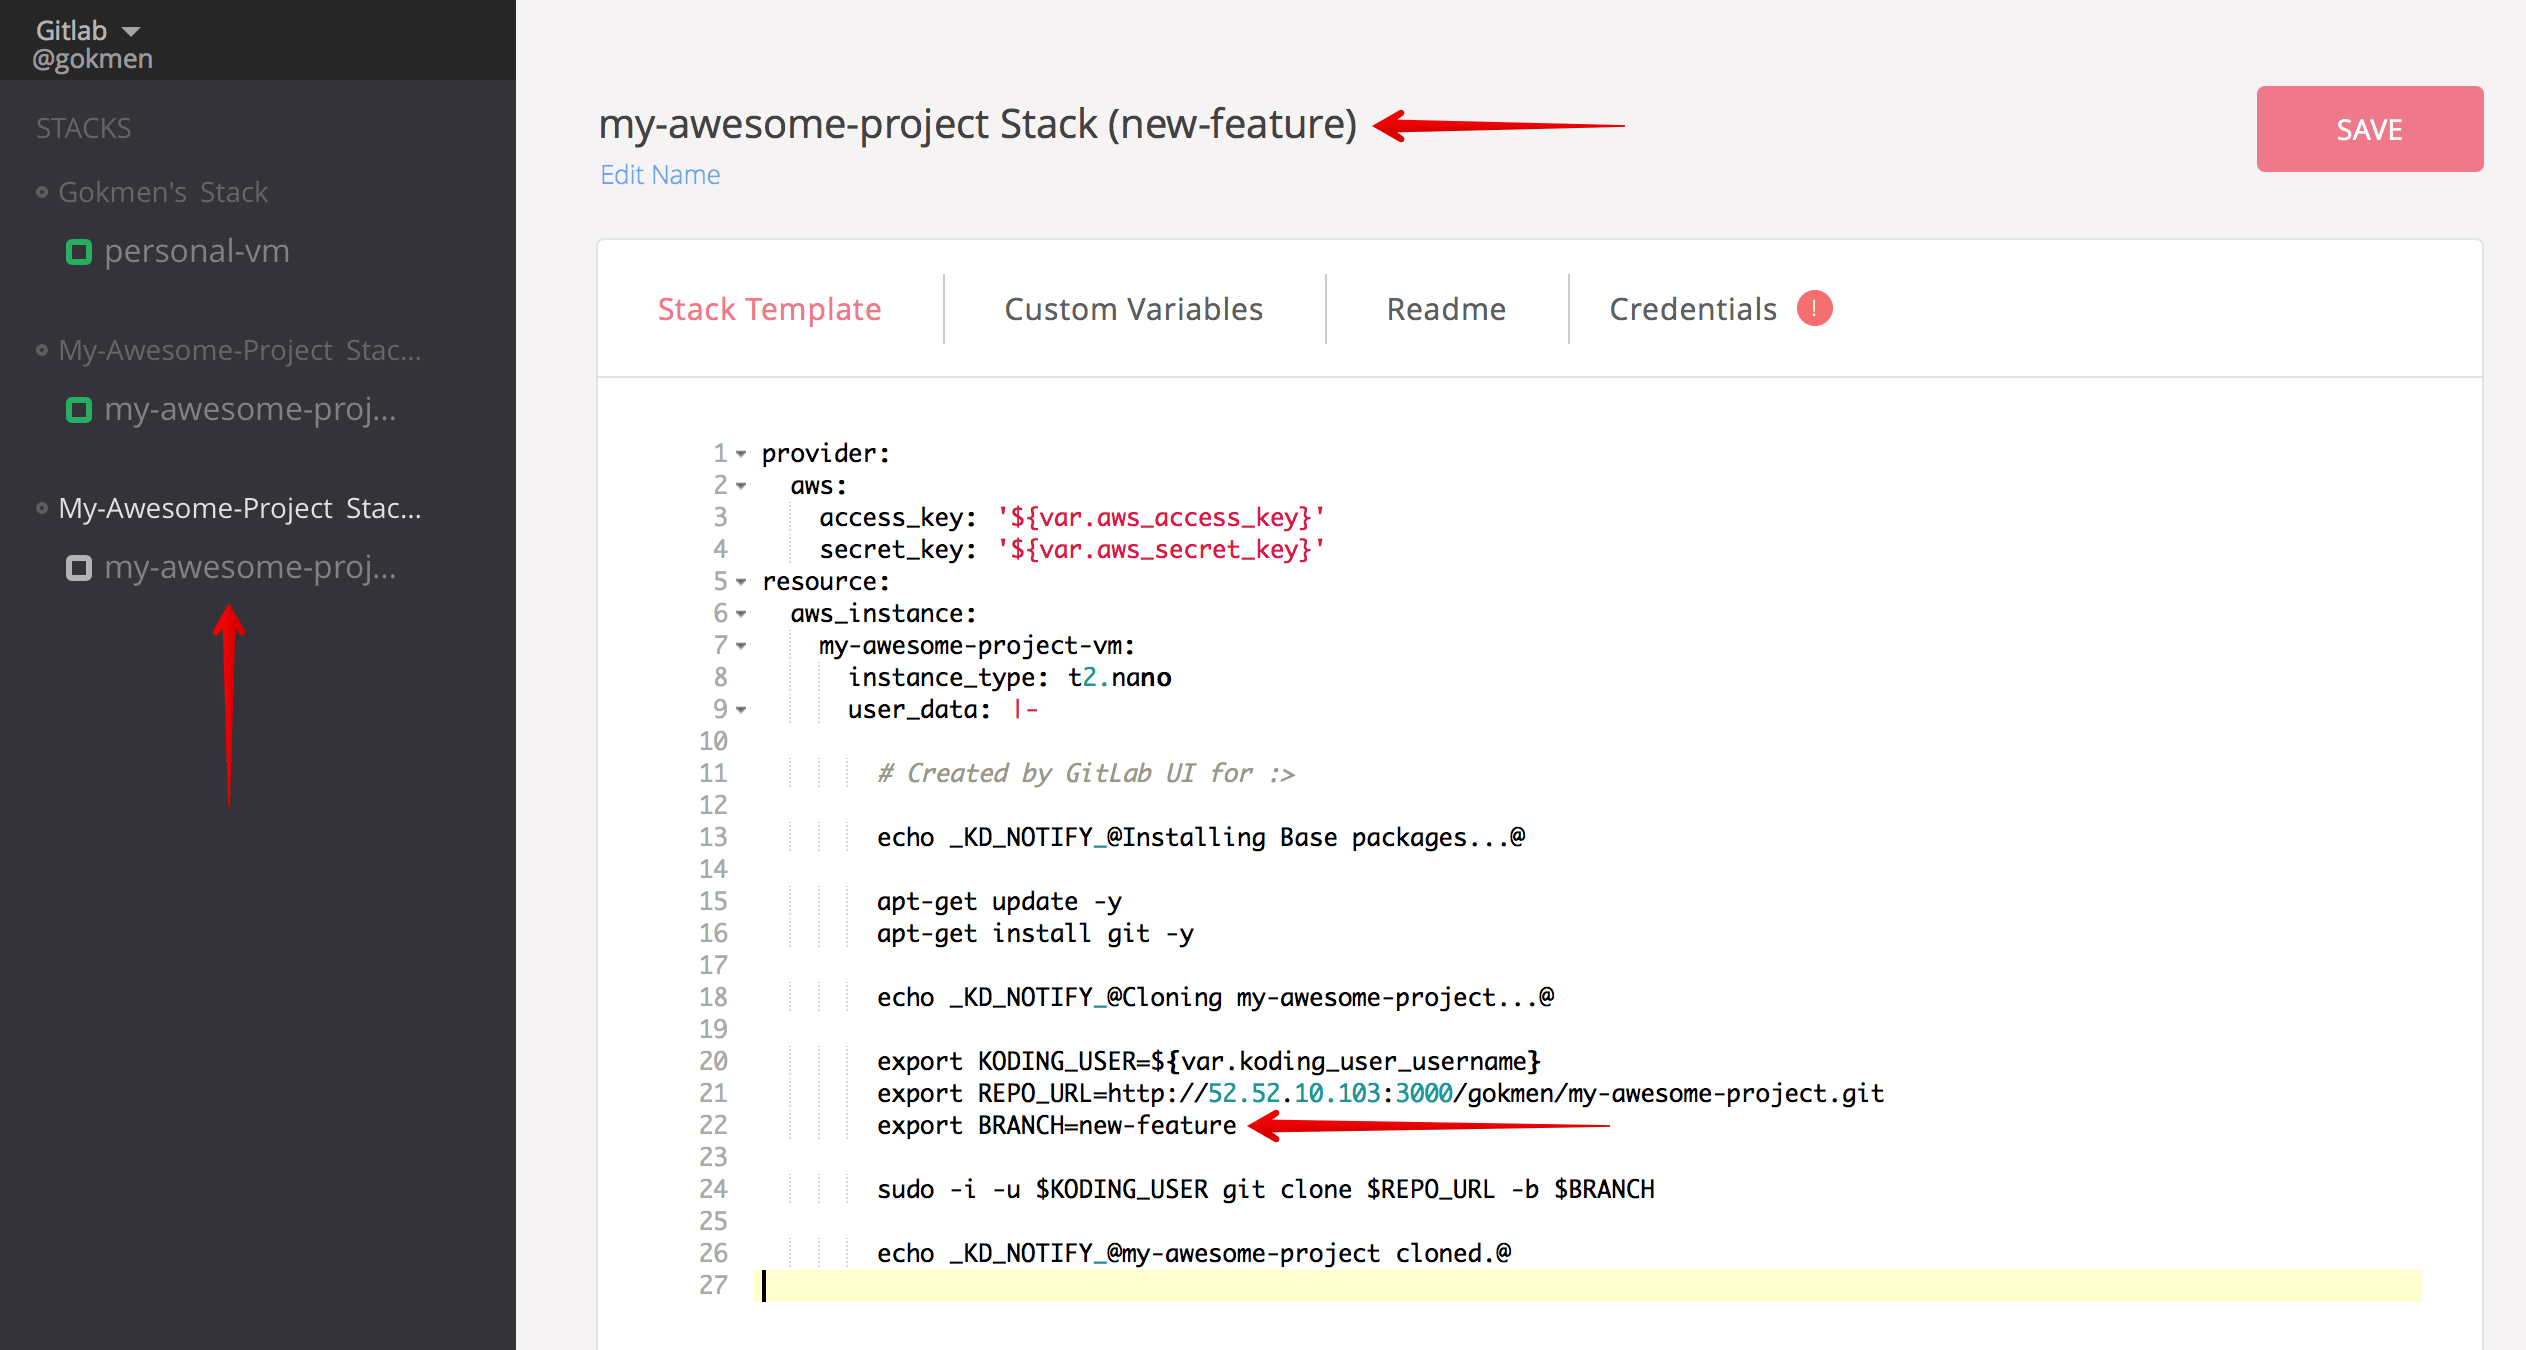Click green status icon of running my-awesome-proj VM
This screenshot has width=2526, height=1350.
click(79, 410)
